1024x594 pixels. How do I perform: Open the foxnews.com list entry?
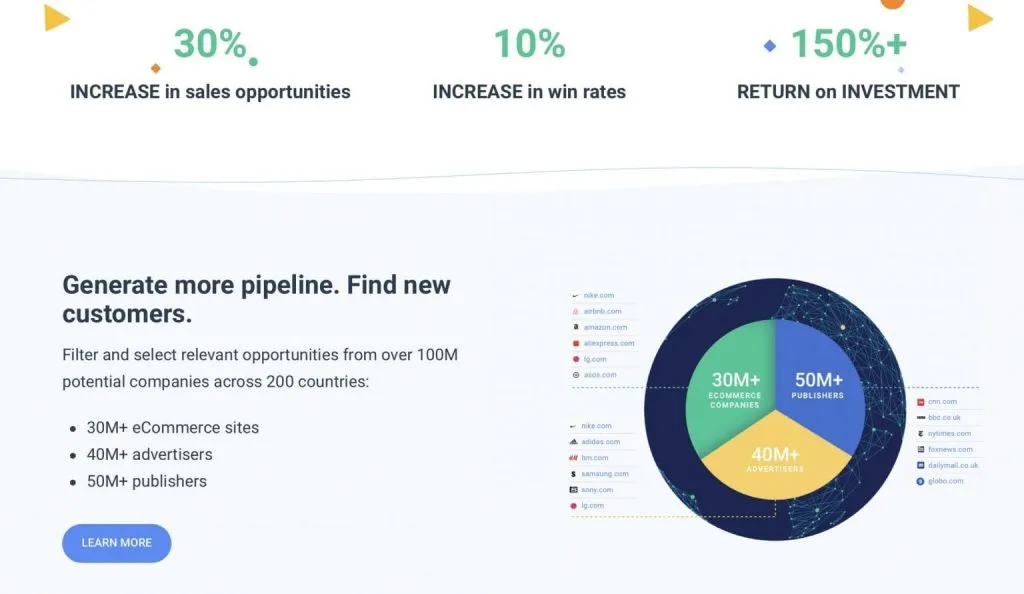click(945, 450)
